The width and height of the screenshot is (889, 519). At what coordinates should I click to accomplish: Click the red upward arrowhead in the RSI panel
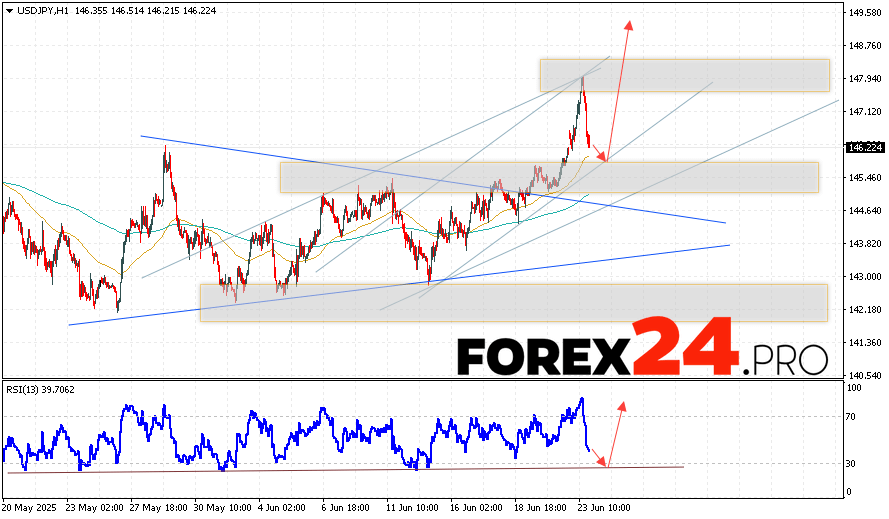pos(622,405)
